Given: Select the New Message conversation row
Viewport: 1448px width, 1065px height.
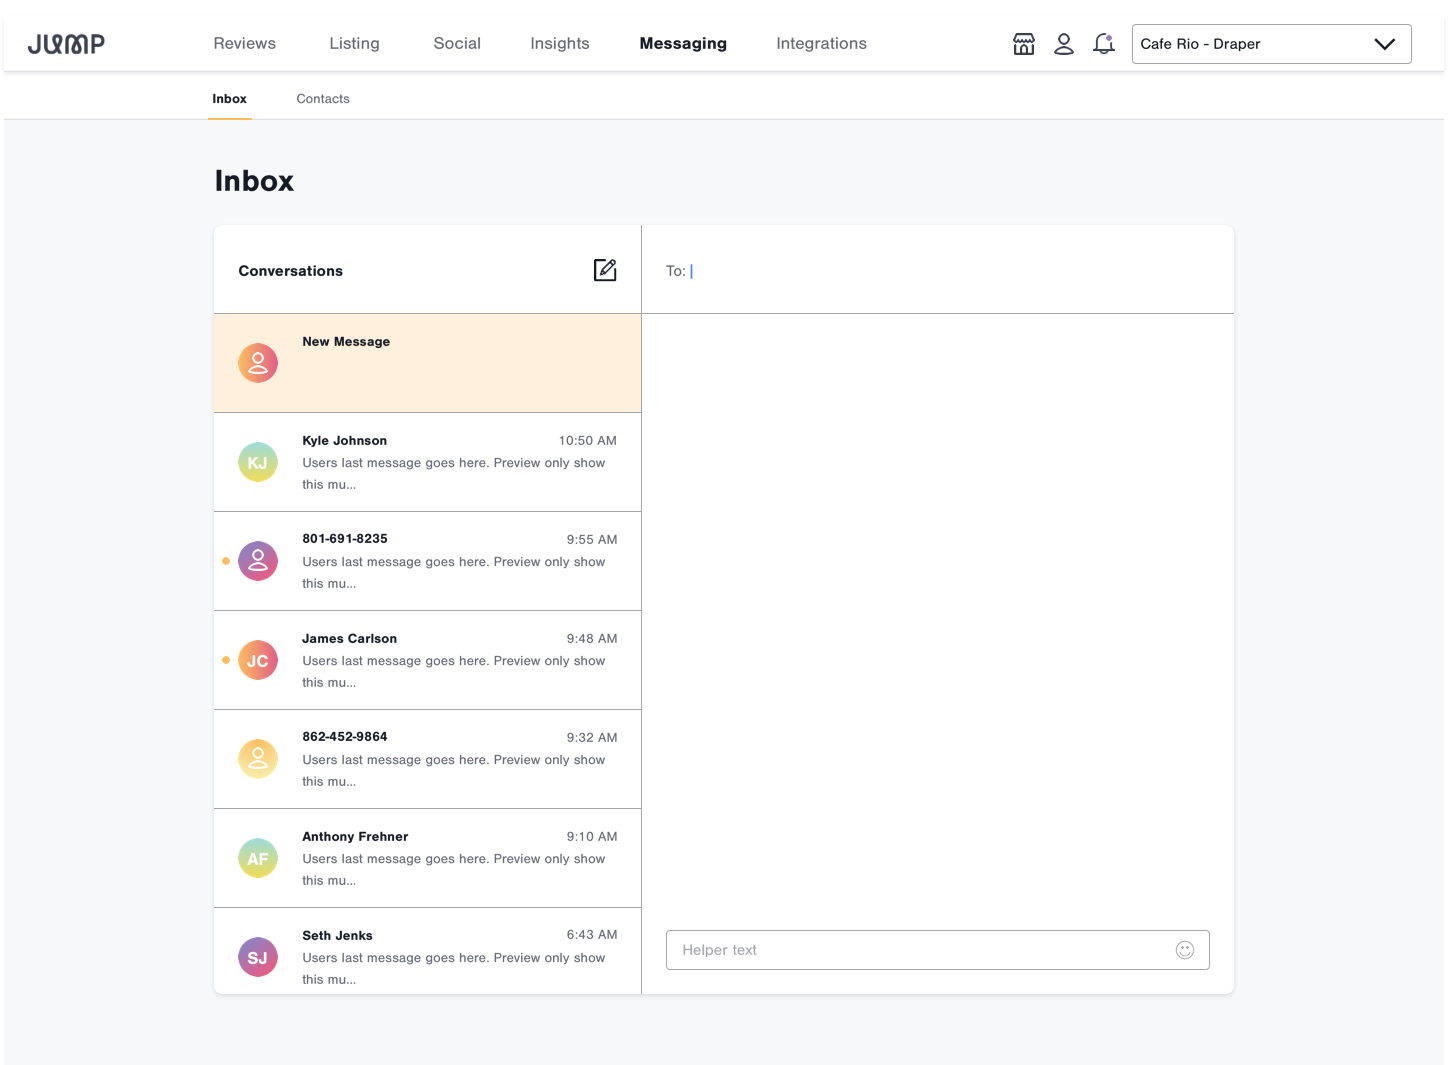Looking at the screenshot, I should pyautogui.click(x=427, y=363).
